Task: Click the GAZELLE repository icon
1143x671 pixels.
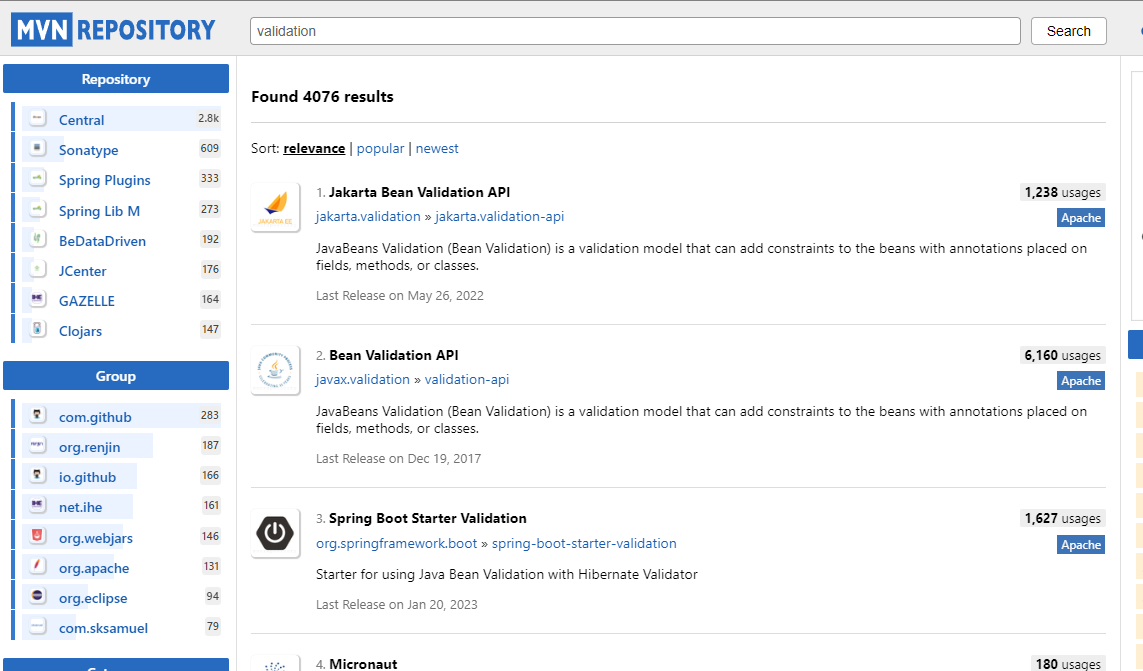Action: coord(38,298)
